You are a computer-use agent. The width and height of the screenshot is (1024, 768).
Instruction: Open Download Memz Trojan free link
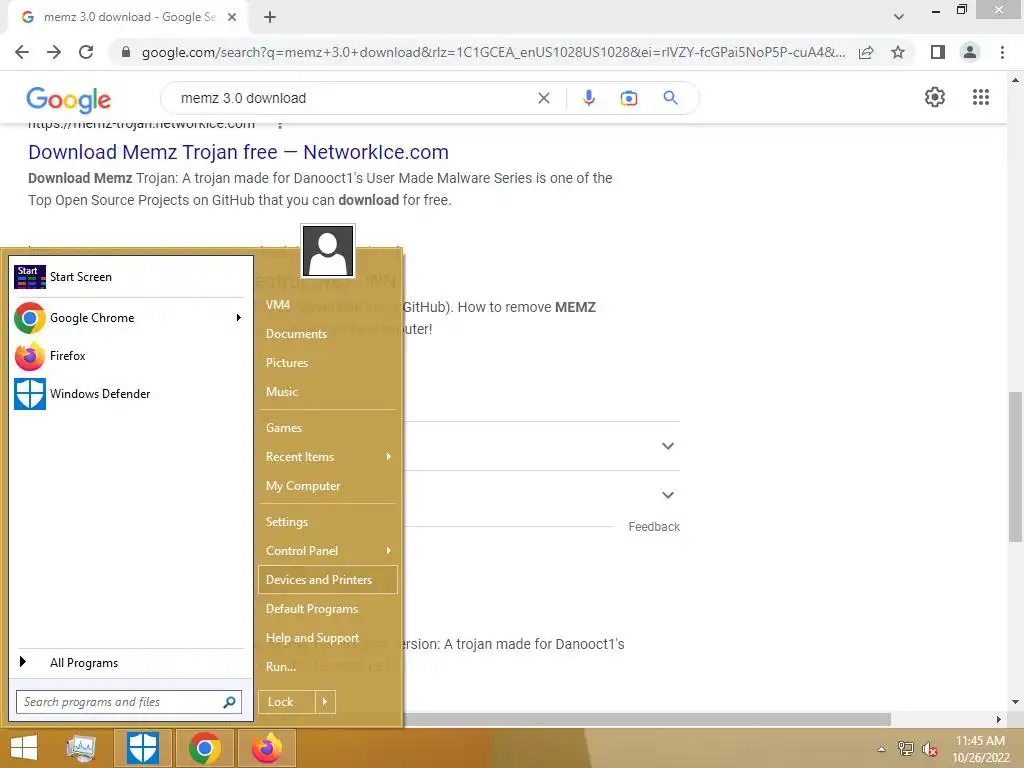238,152
